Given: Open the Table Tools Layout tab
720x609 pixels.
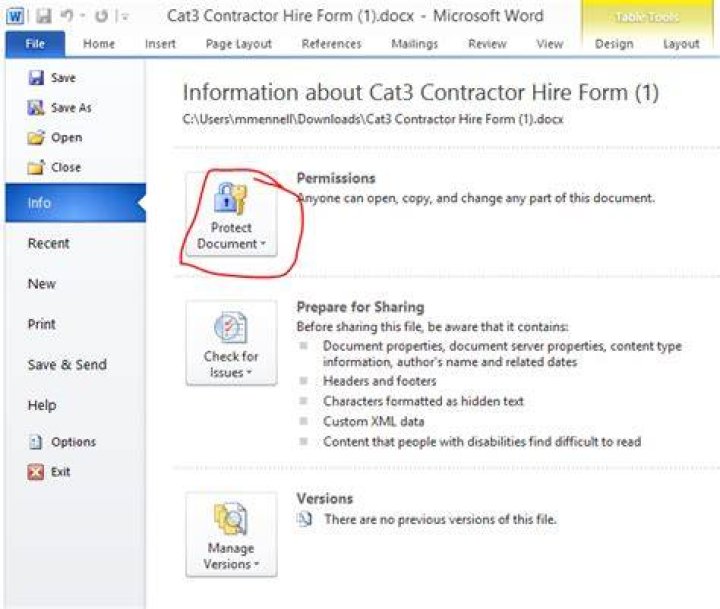Looking at the screenshot, I should 681,44.
